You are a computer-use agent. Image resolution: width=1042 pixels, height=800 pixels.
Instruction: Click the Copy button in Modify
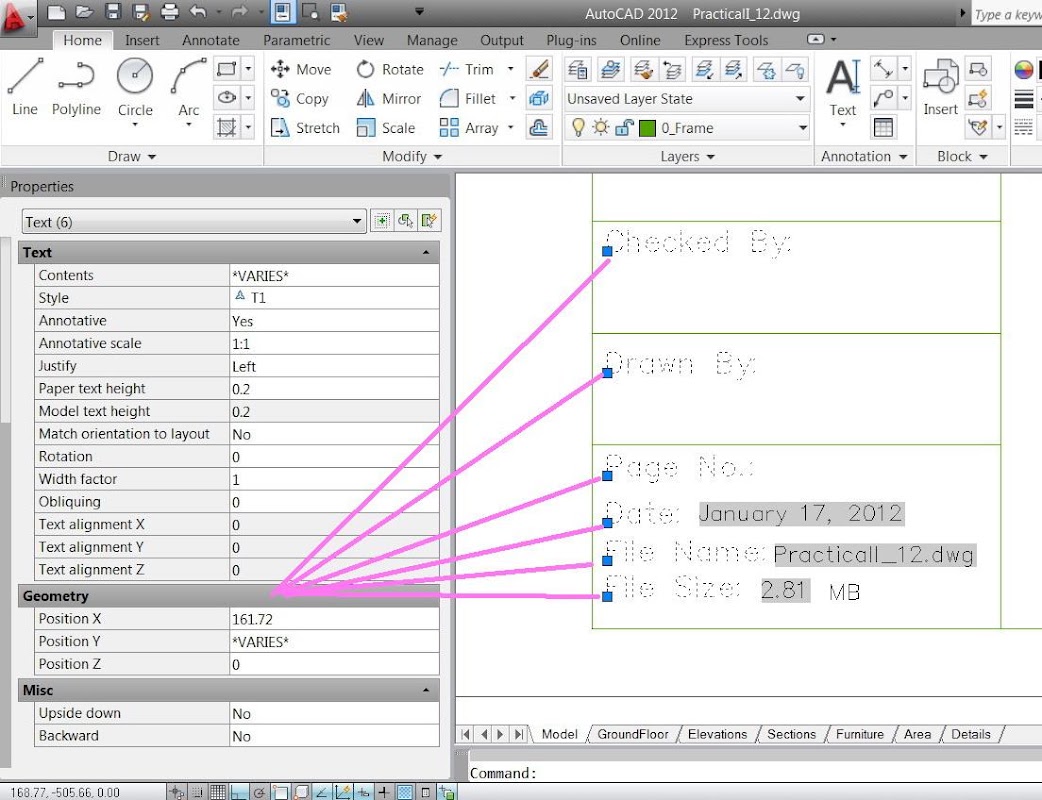click(x=300, y=99)
